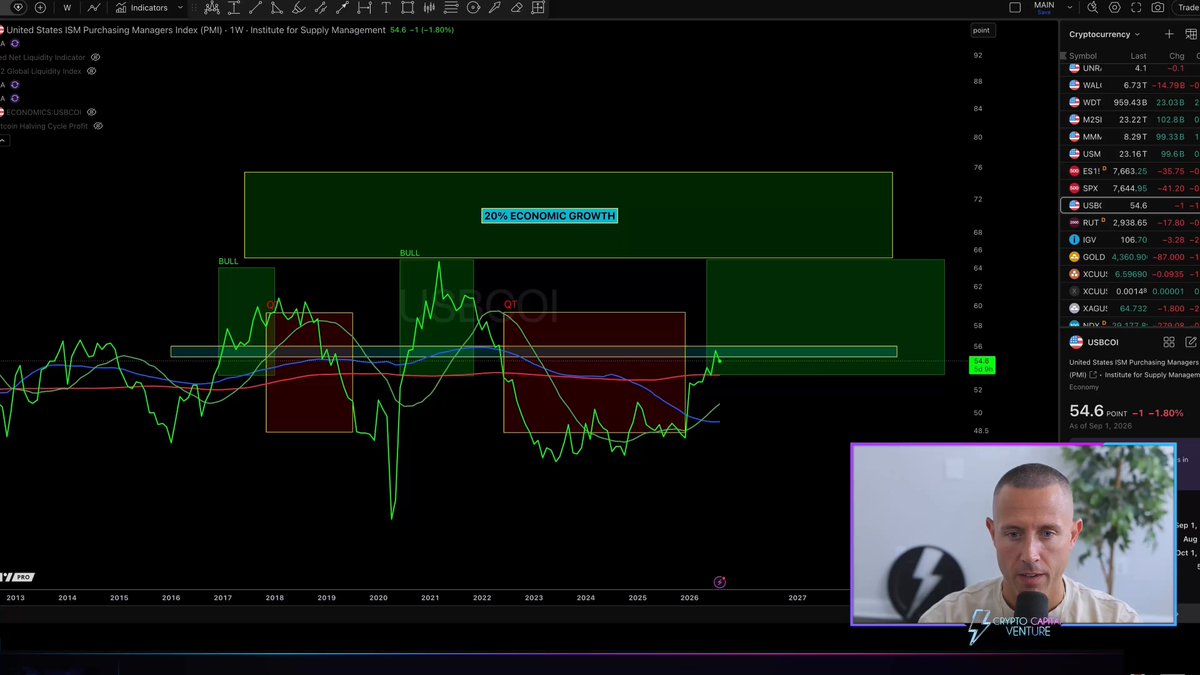Open chart settings hexagon gear icon
1200x675 pixels.
click(1116, 7)
